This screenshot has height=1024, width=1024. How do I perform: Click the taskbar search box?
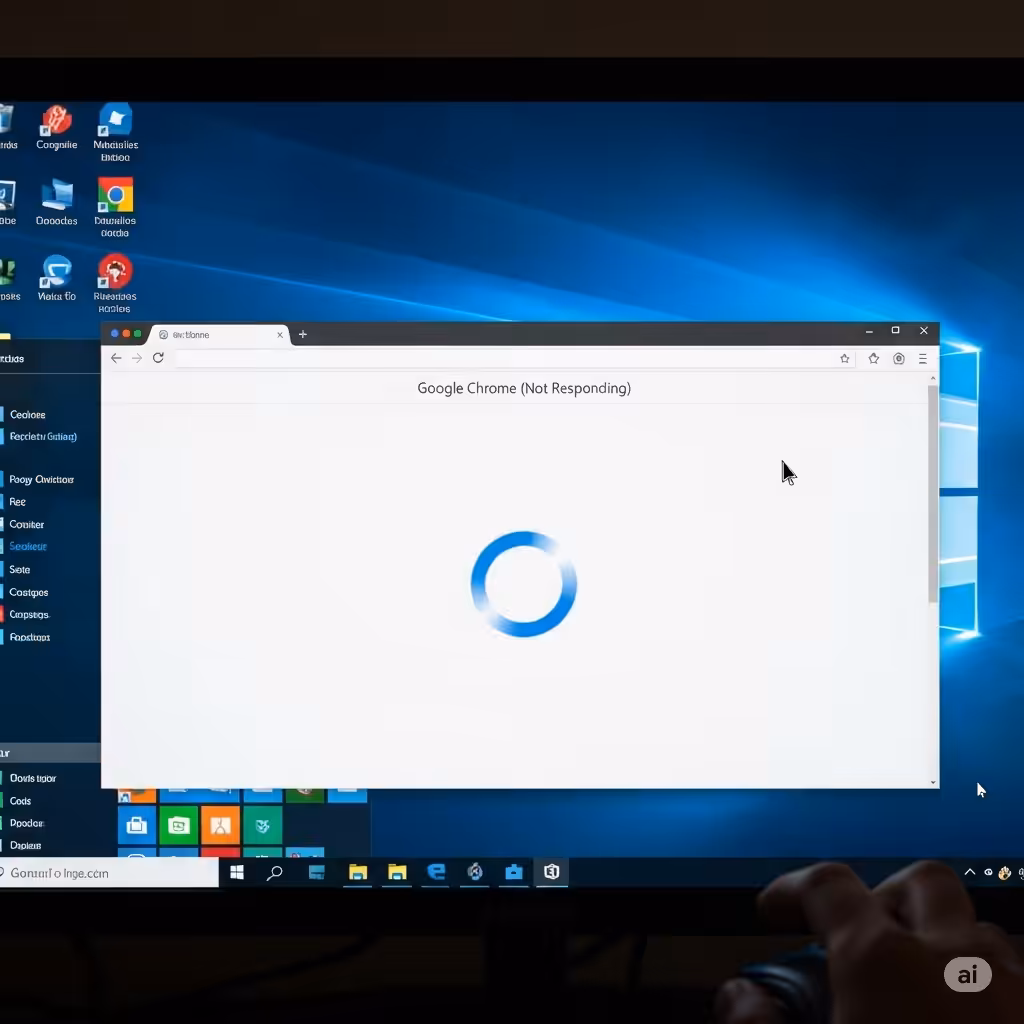click(x=108, y=873)
